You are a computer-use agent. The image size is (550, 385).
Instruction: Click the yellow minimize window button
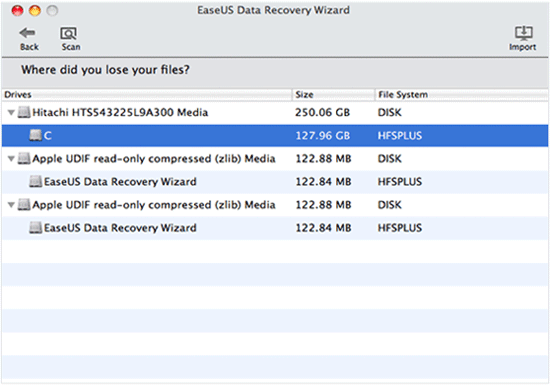(x=35, y=11)
